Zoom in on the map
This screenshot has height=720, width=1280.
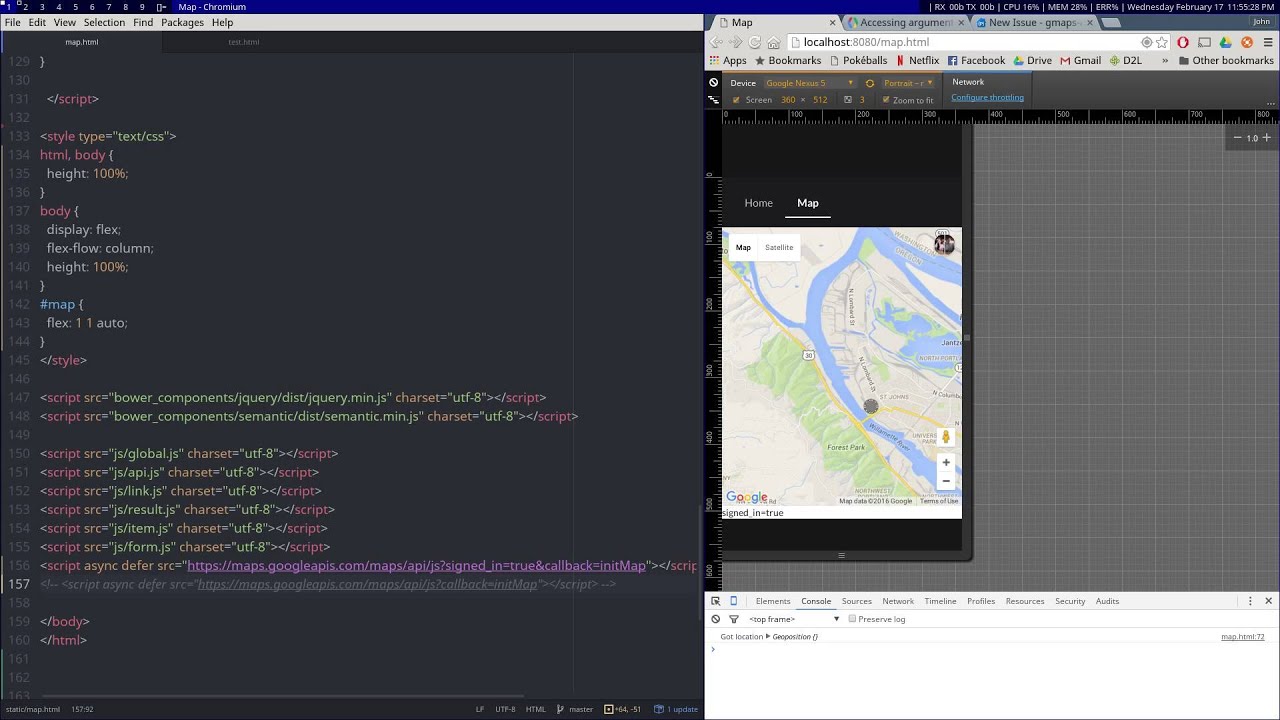click(x=946, y=462)
